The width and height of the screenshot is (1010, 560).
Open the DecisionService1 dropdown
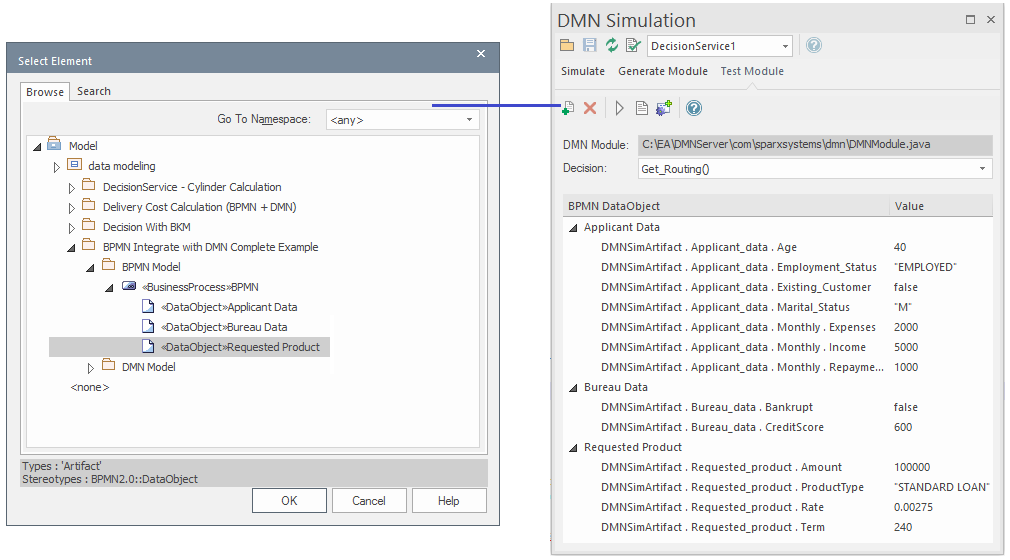click(x=785, y=46)
